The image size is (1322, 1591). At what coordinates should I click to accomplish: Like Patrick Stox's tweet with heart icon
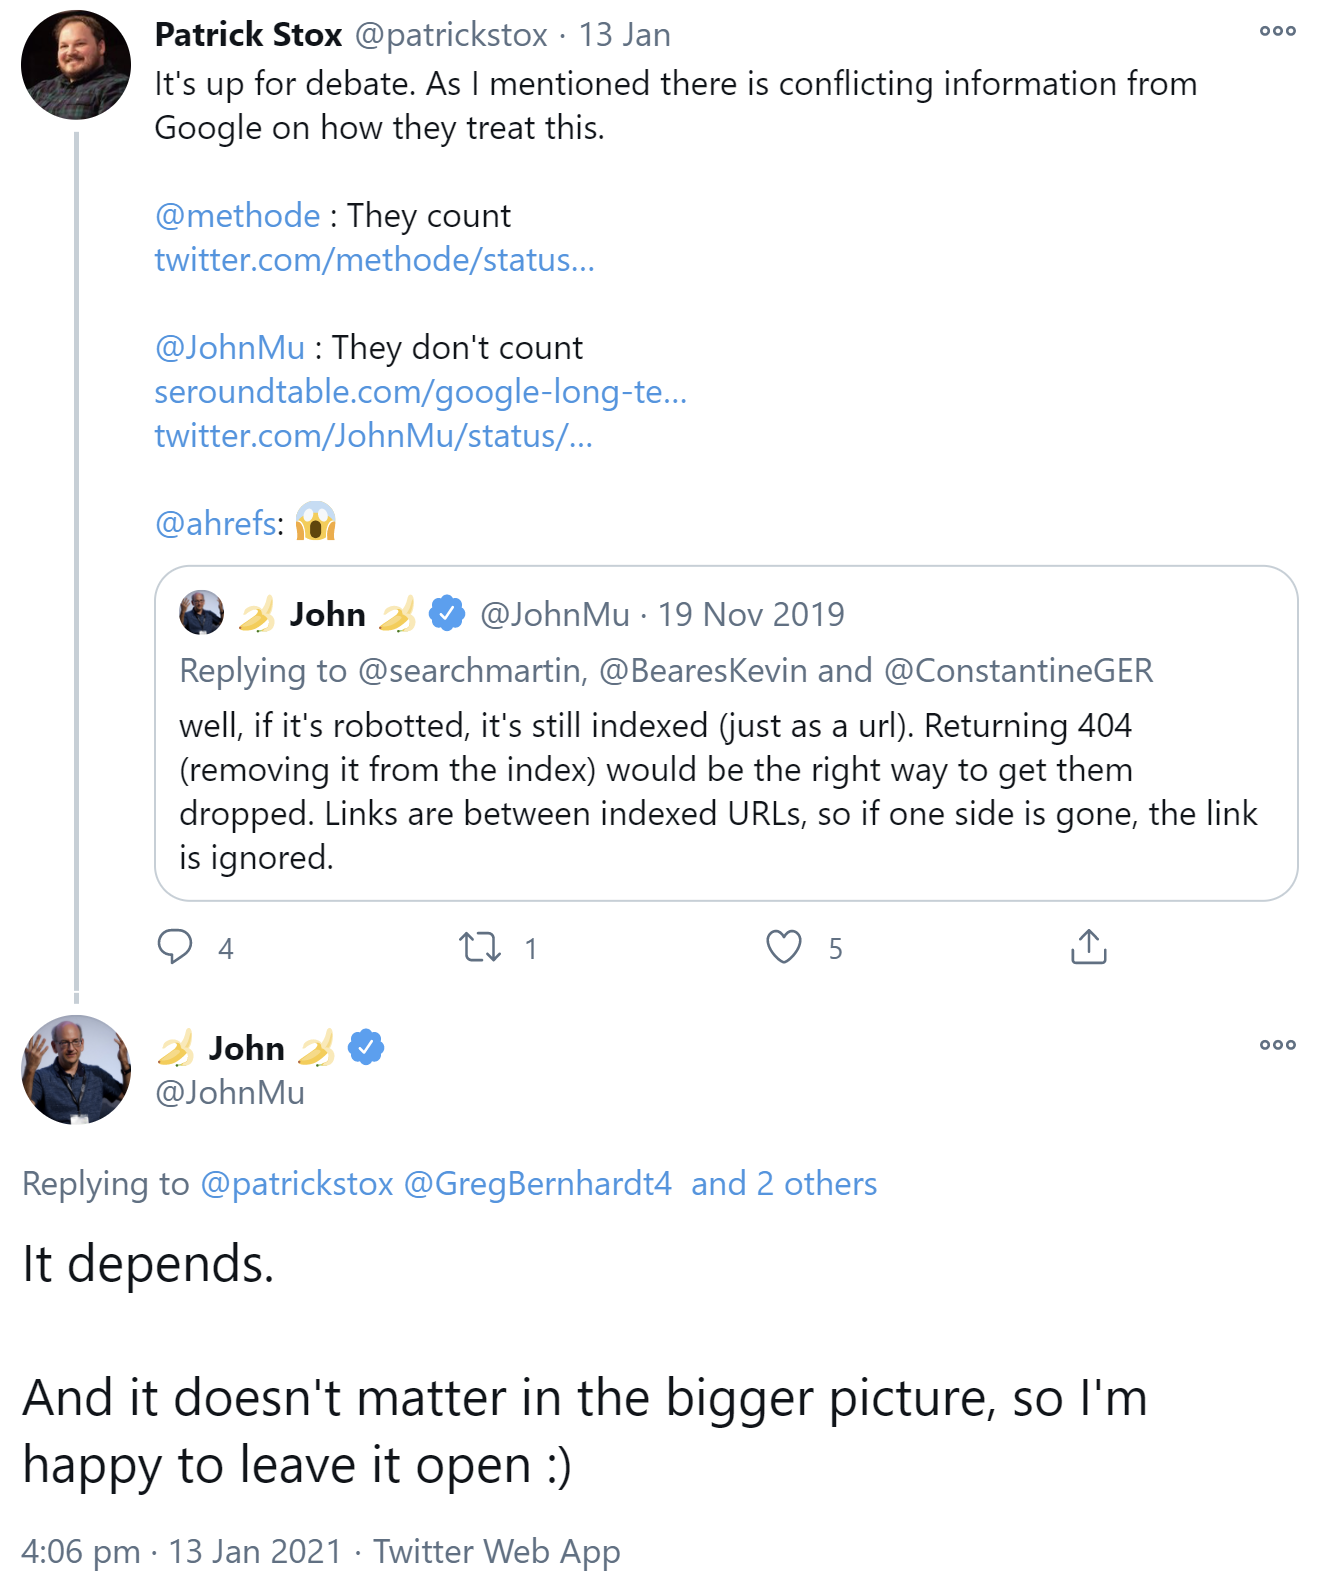(784, 946)
